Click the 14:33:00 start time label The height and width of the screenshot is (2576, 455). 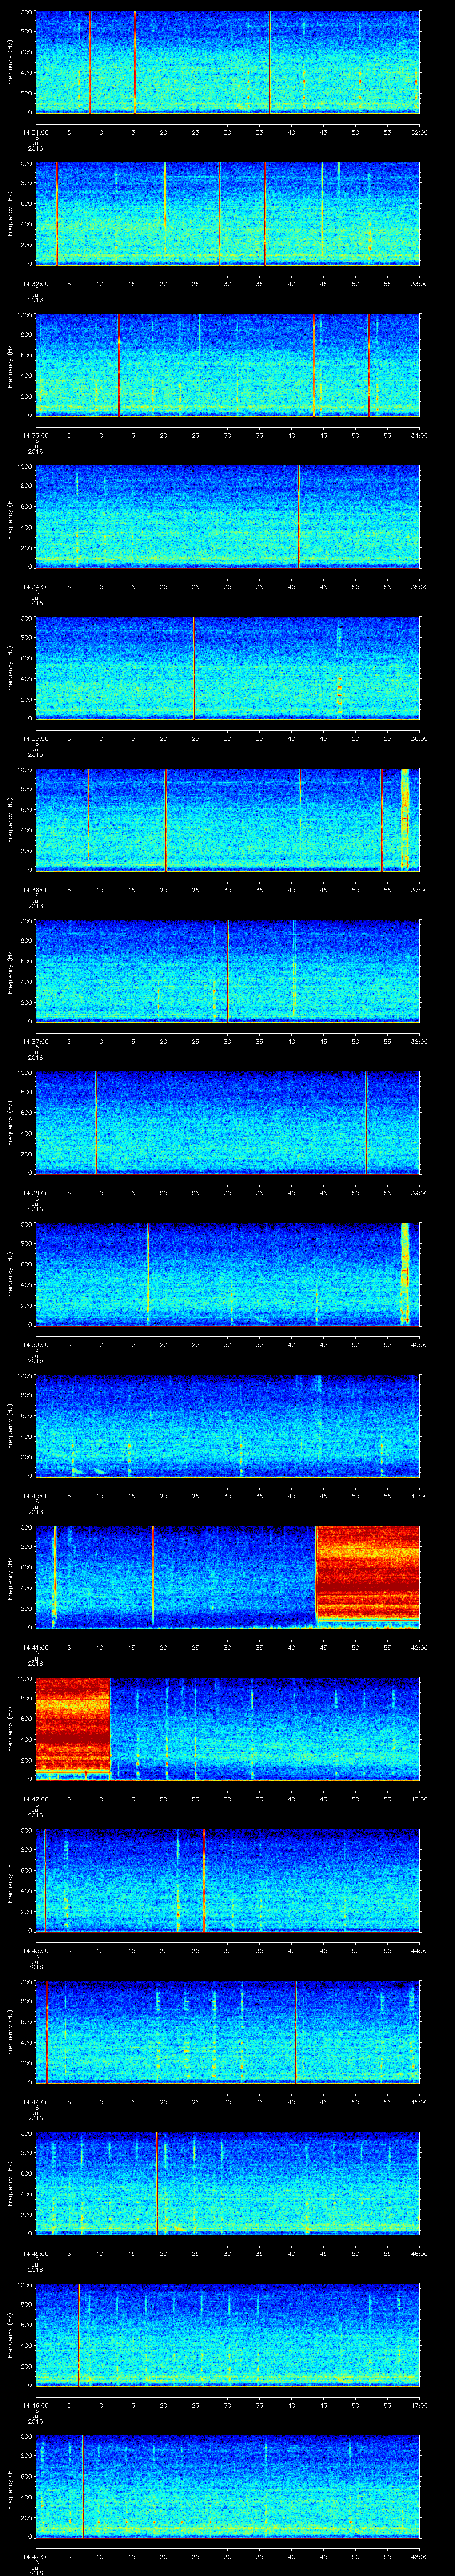pos(36,435)
